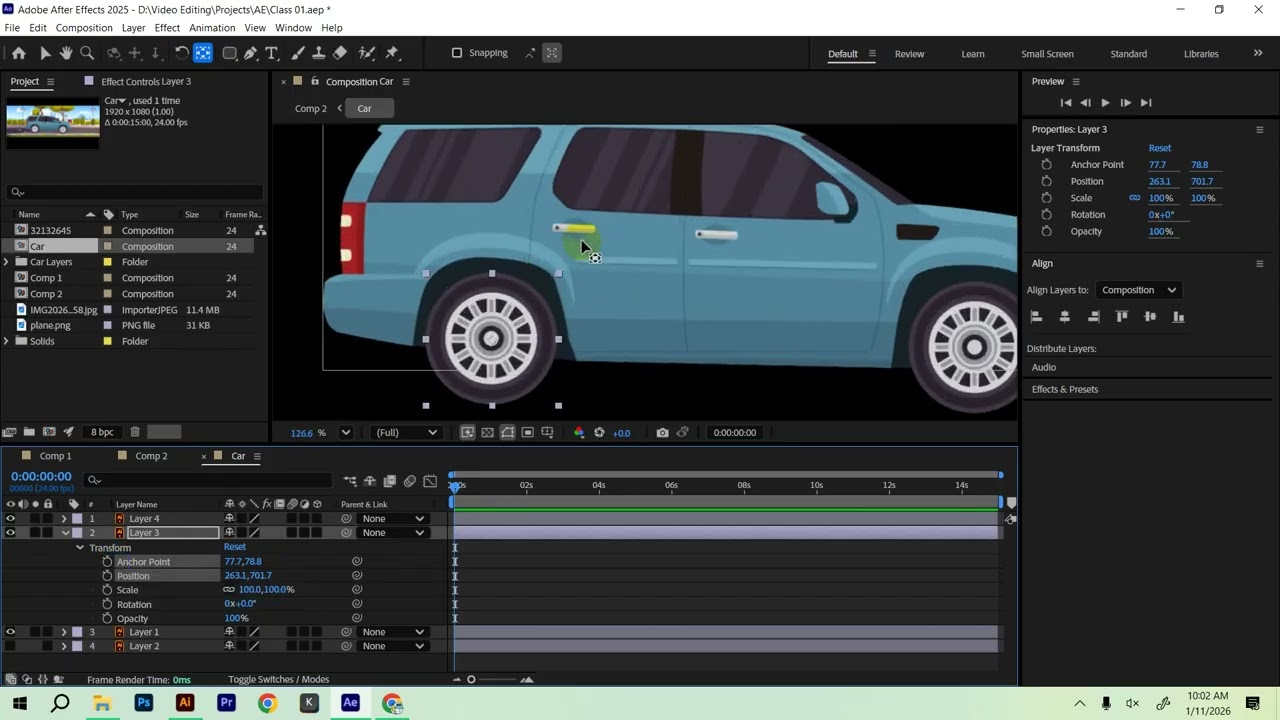Select the Rotation tool
Viewport: 1280px width, 720px height.
point(181,53)
